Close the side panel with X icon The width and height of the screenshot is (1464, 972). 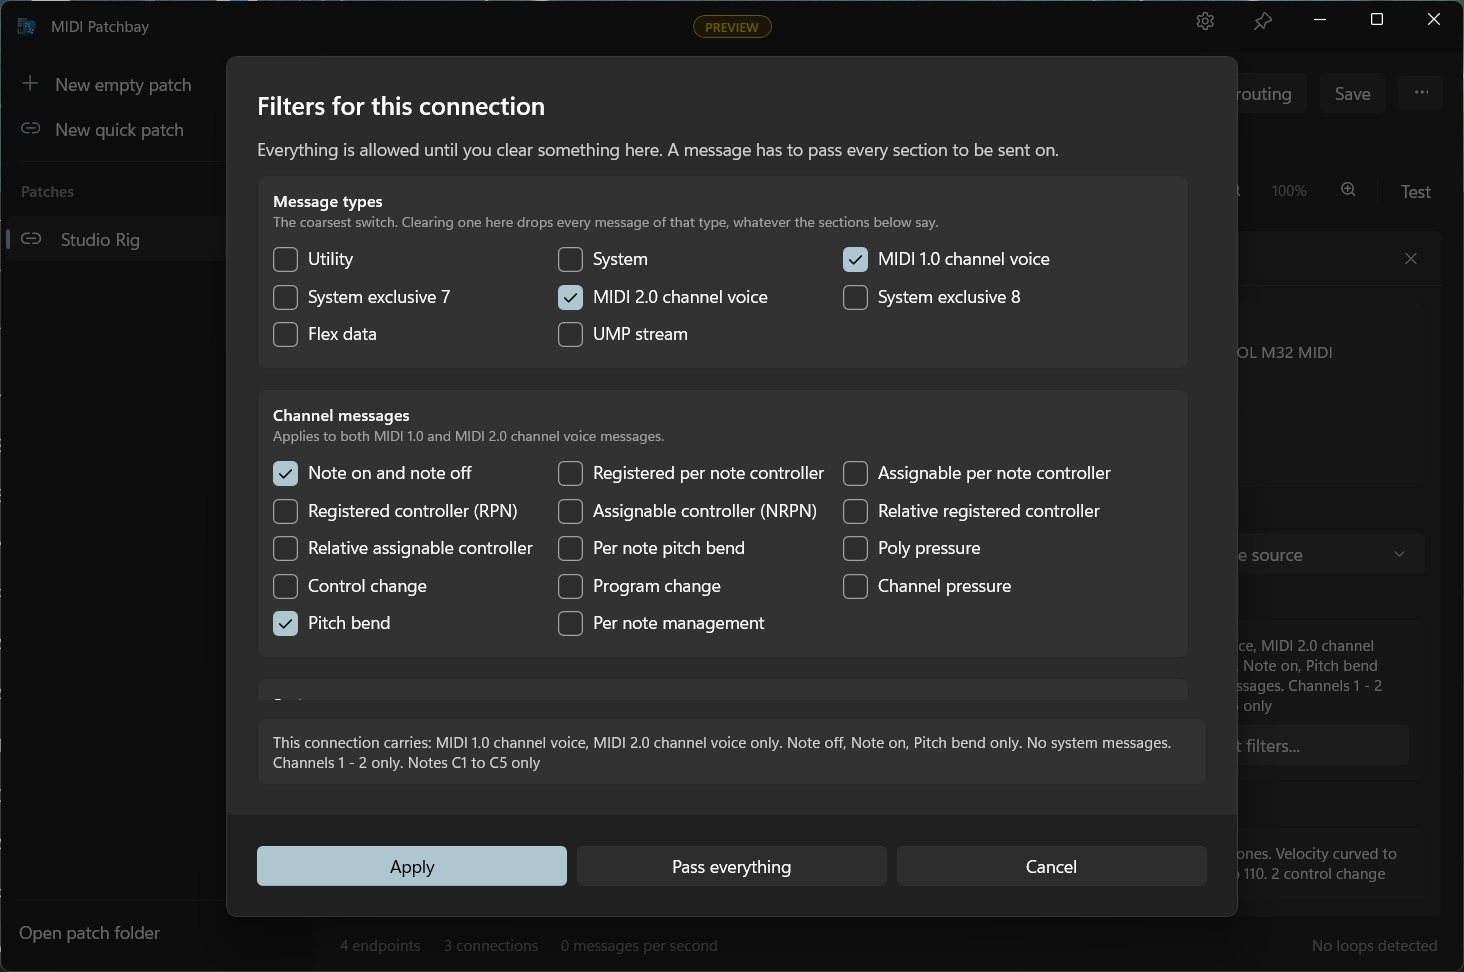[x=1411, y=258]
